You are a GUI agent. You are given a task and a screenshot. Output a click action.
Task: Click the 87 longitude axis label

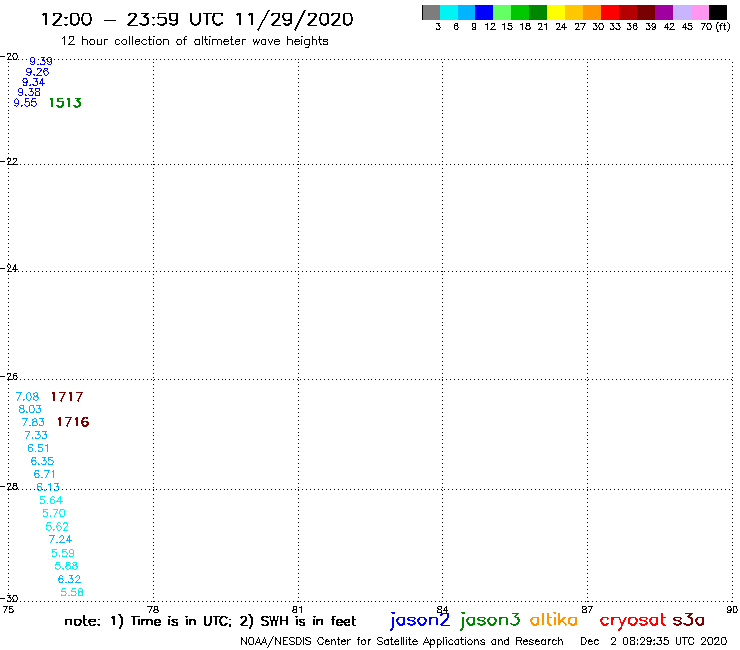(x=587, y=609)
